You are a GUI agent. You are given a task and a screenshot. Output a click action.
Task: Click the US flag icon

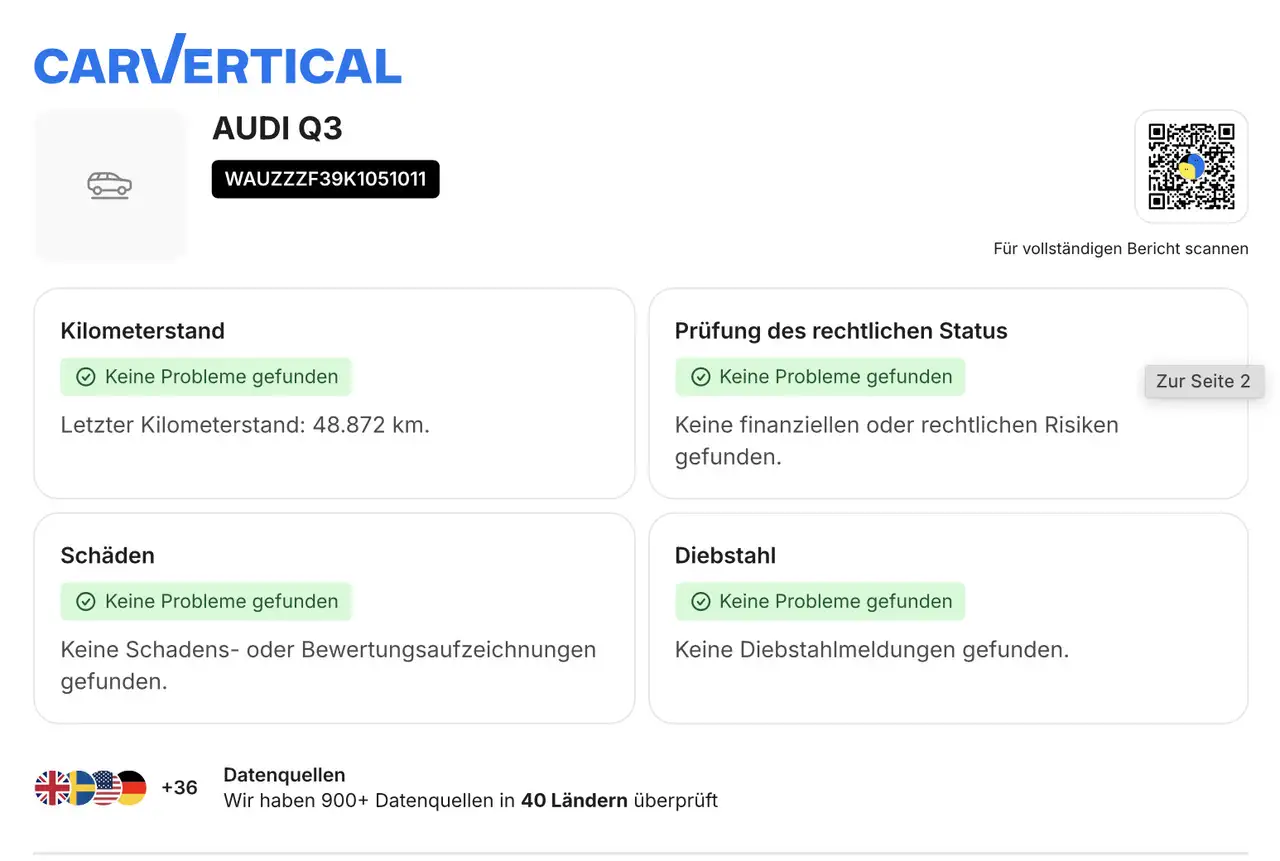[105, 788]
